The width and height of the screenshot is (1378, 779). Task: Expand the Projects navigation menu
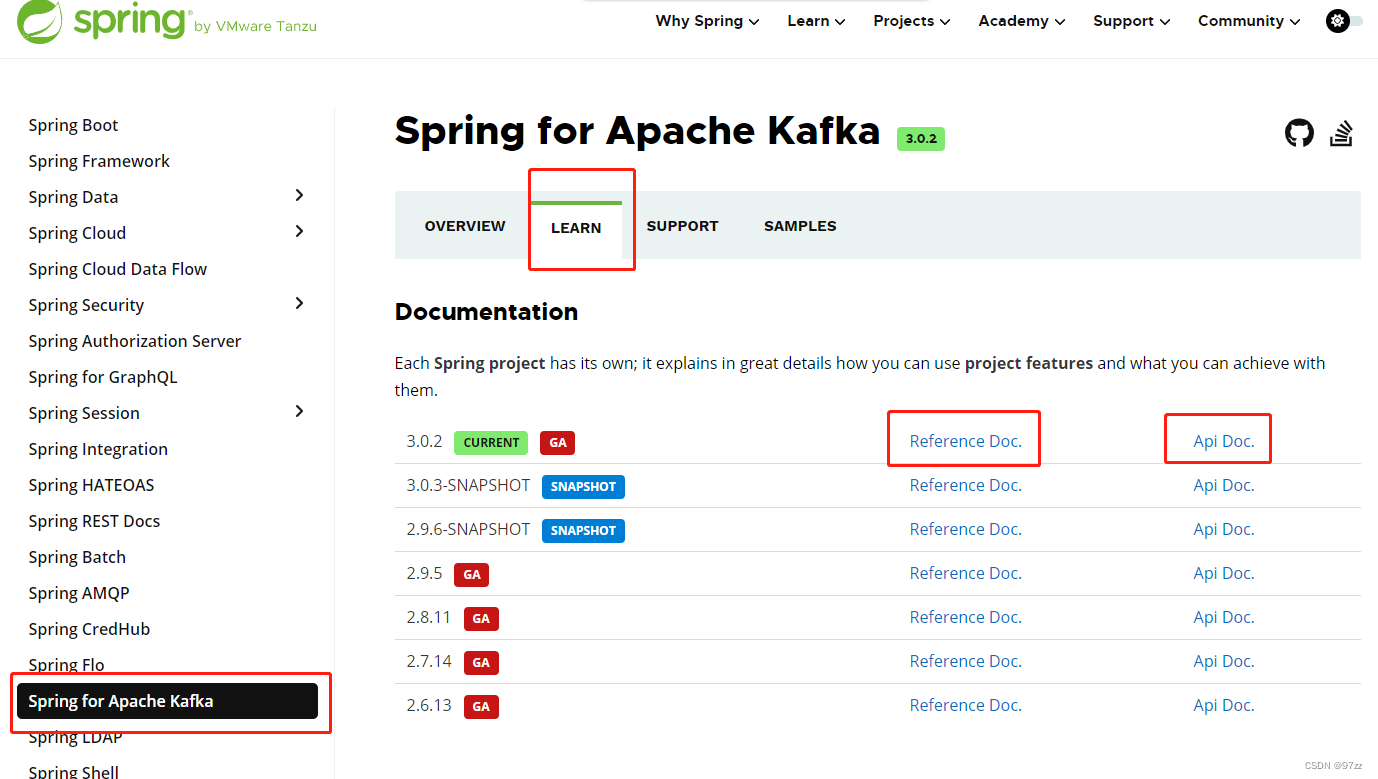tap(912, 21)
